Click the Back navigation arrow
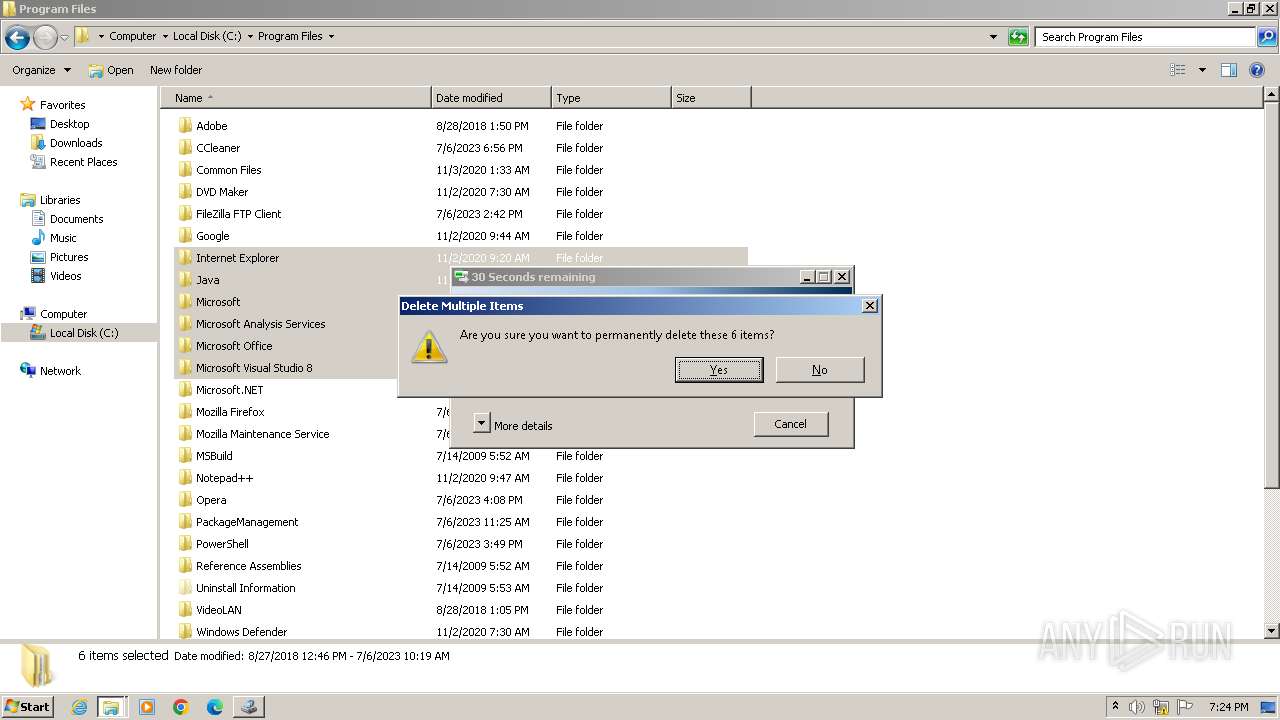 tap(17, 37)
